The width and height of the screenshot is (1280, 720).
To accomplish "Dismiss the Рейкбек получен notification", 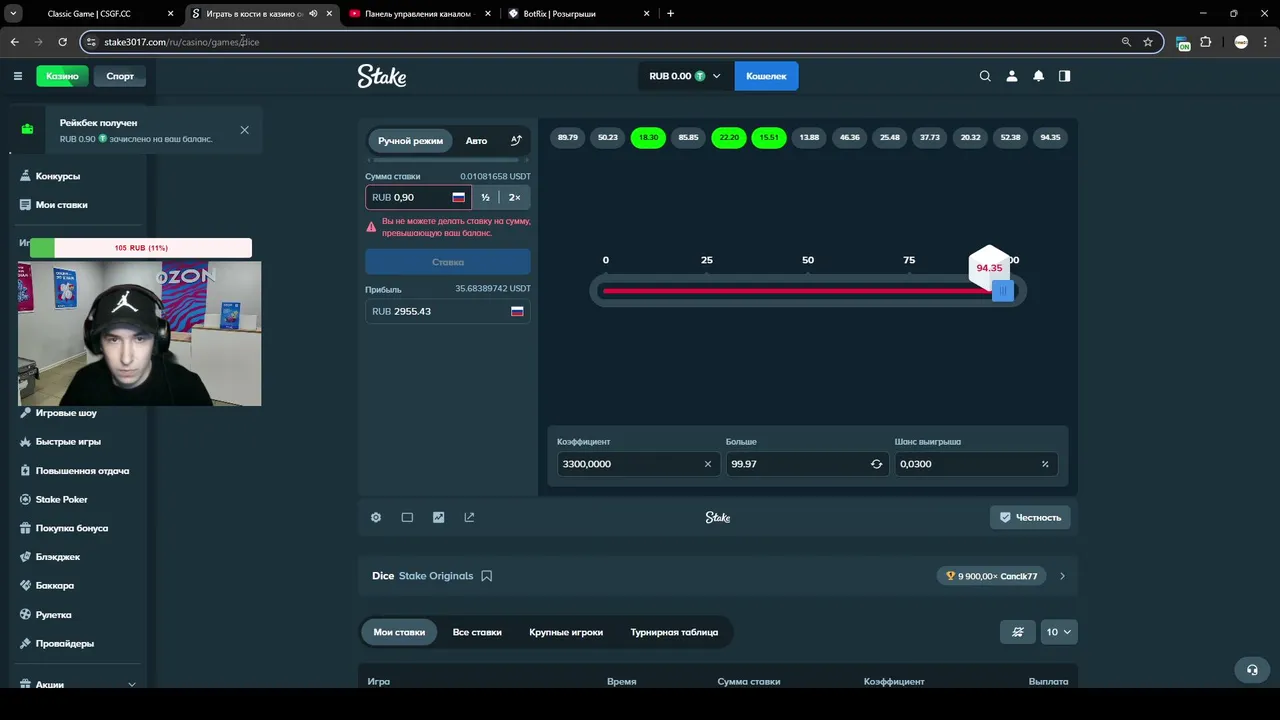I will (245, 130).
